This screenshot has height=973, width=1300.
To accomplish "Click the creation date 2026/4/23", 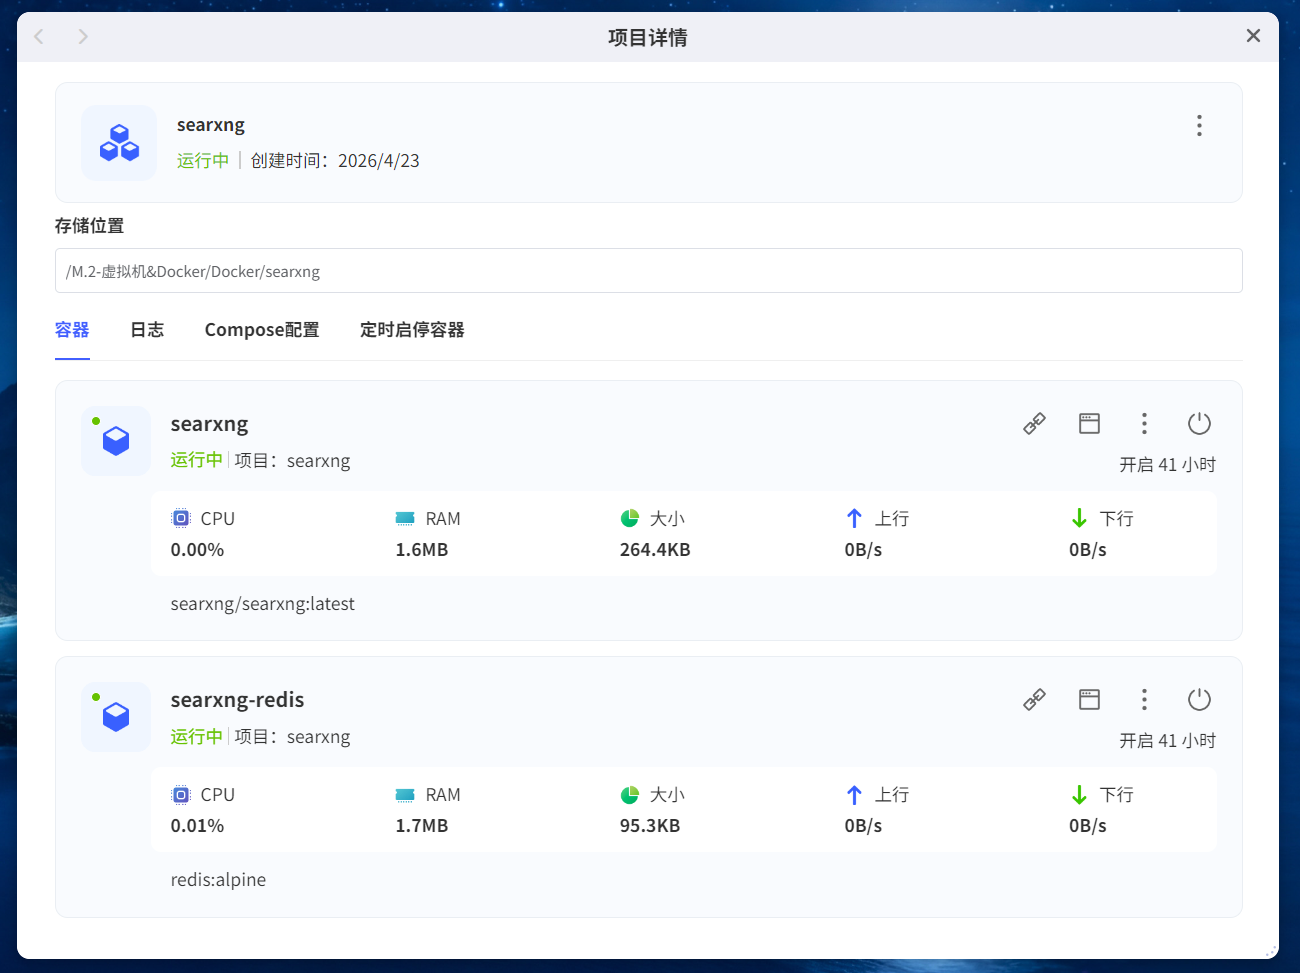I will [x=379, y=161].
